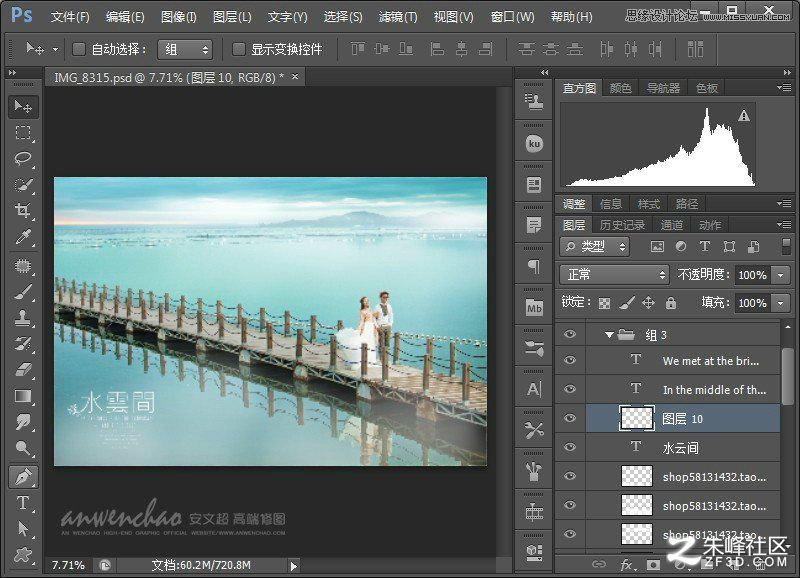Filter layers by type layer T icon
Viewport: 800px width, 578px height.
tap(705, 247)
